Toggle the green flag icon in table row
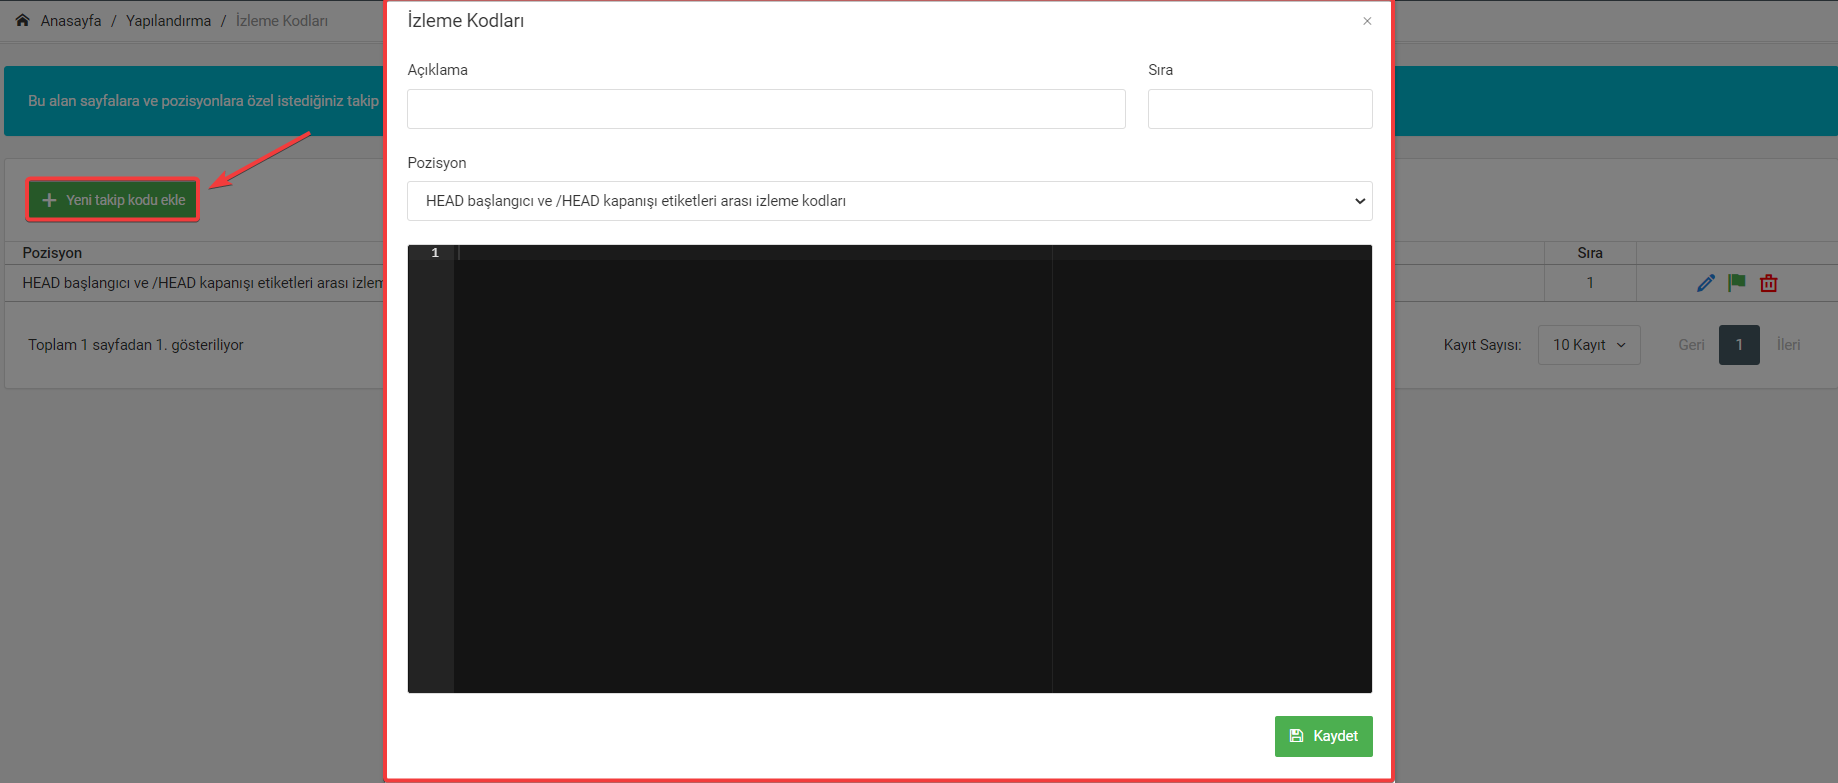This screenshot has height=783, width=1838. click(1737, 283)
